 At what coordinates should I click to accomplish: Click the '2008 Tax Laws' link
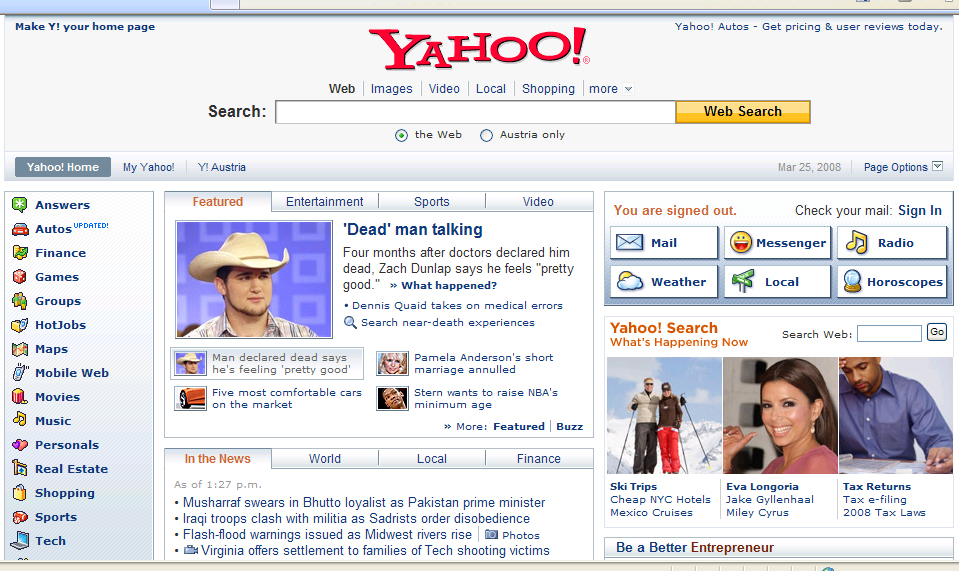tap(884, 512)
